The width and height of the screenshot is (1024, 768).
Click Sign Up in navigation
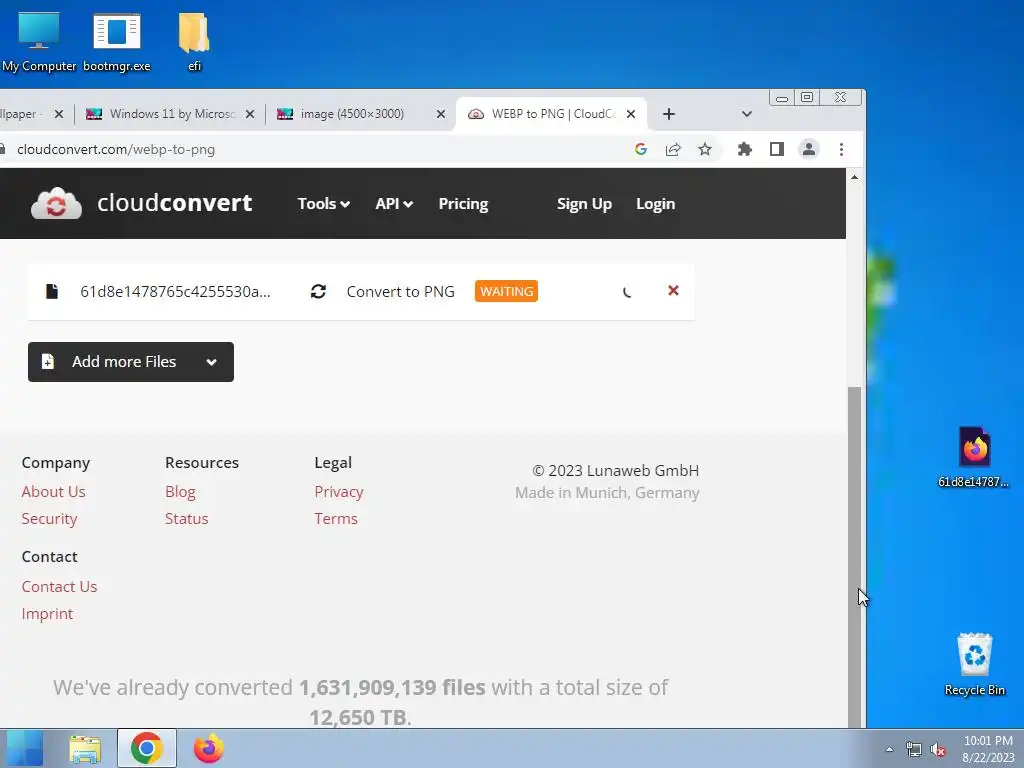(584, 204)
